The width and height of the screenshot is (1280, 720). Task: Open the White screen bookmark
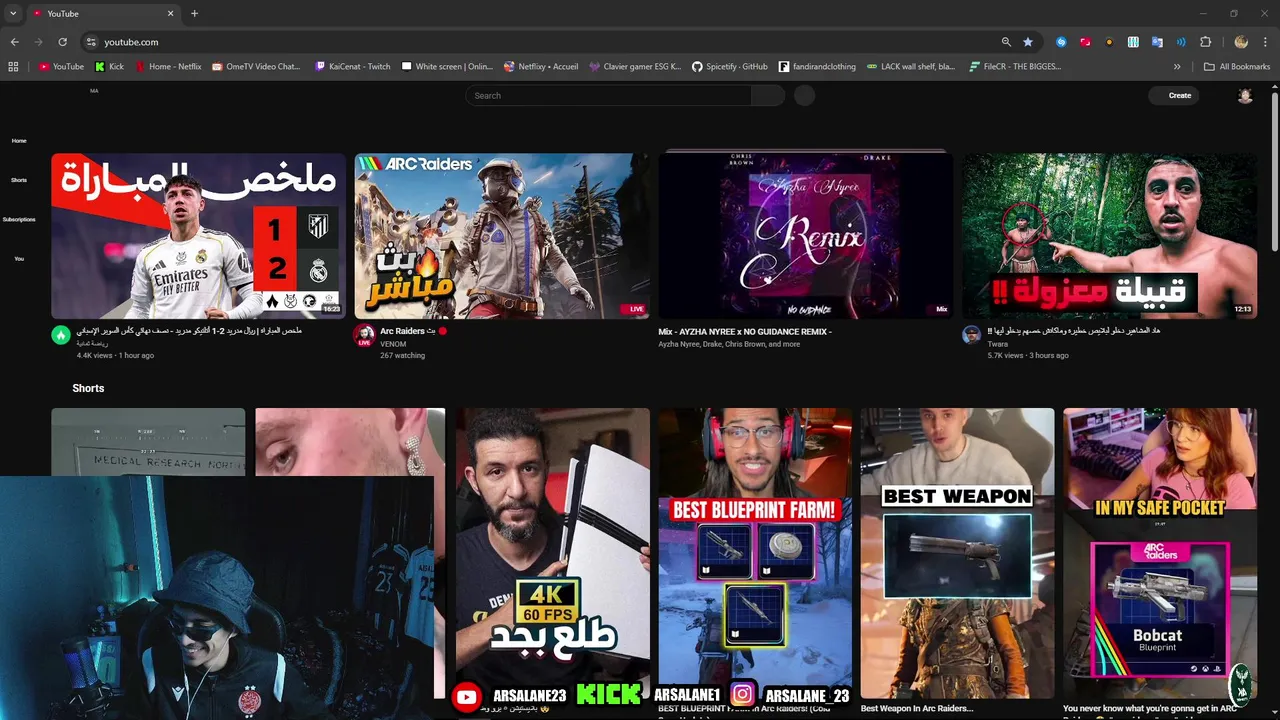click(448, 67)
